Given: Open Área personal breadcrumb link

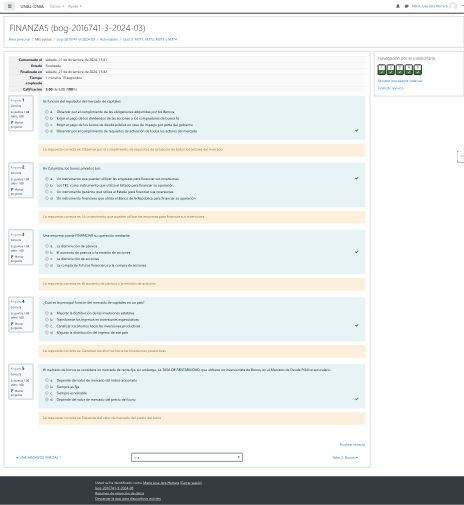Looking at the screenshot, I should point(19,39).
